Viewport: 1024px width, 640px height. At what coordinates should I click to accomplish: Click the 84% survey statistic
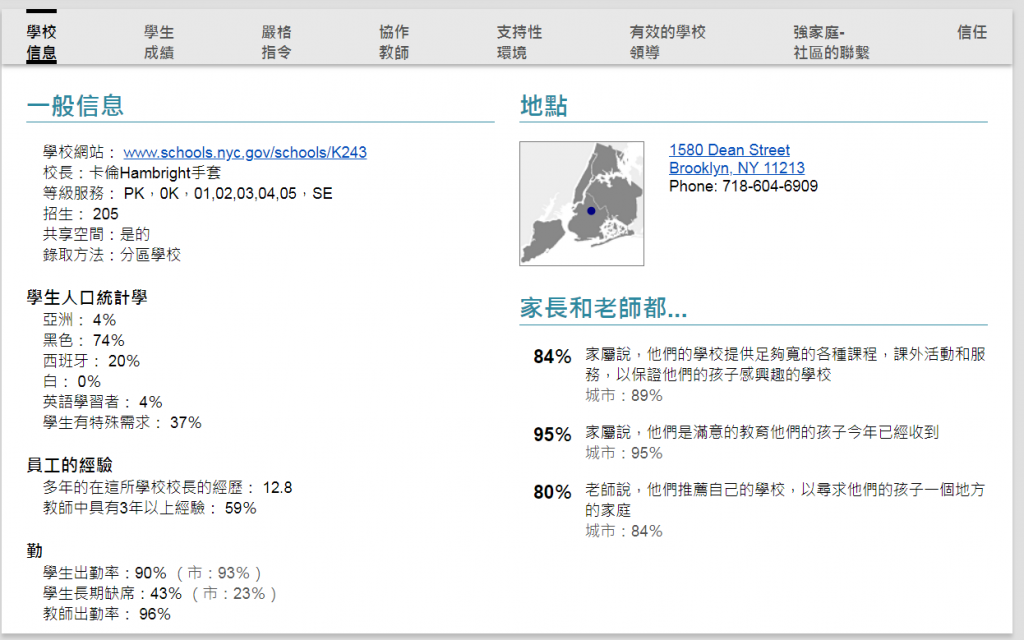point(552,357)
